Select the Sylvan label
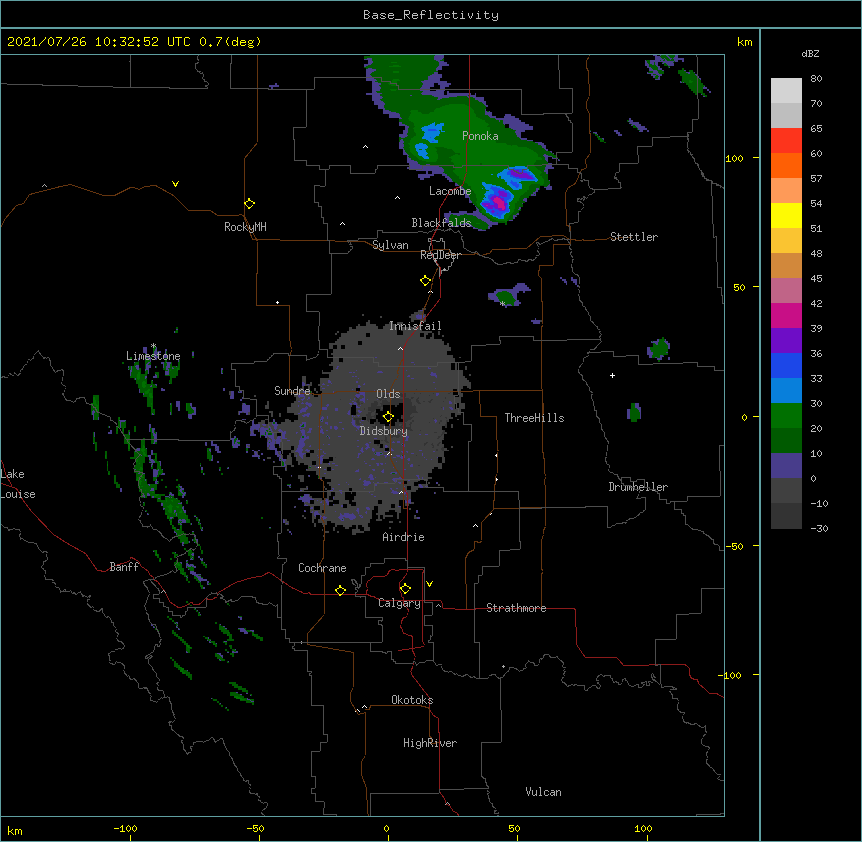Screen dimensions: 862x842 [390, 245]
